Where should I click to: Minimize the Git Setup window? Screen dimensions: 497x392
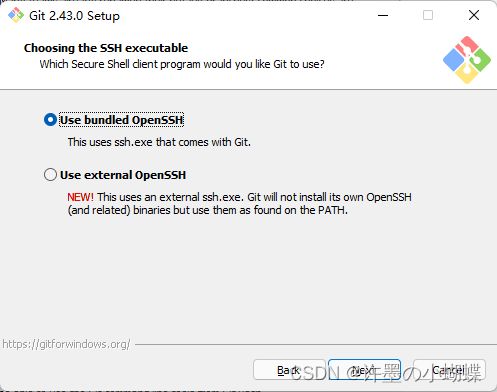pos(383,15)
